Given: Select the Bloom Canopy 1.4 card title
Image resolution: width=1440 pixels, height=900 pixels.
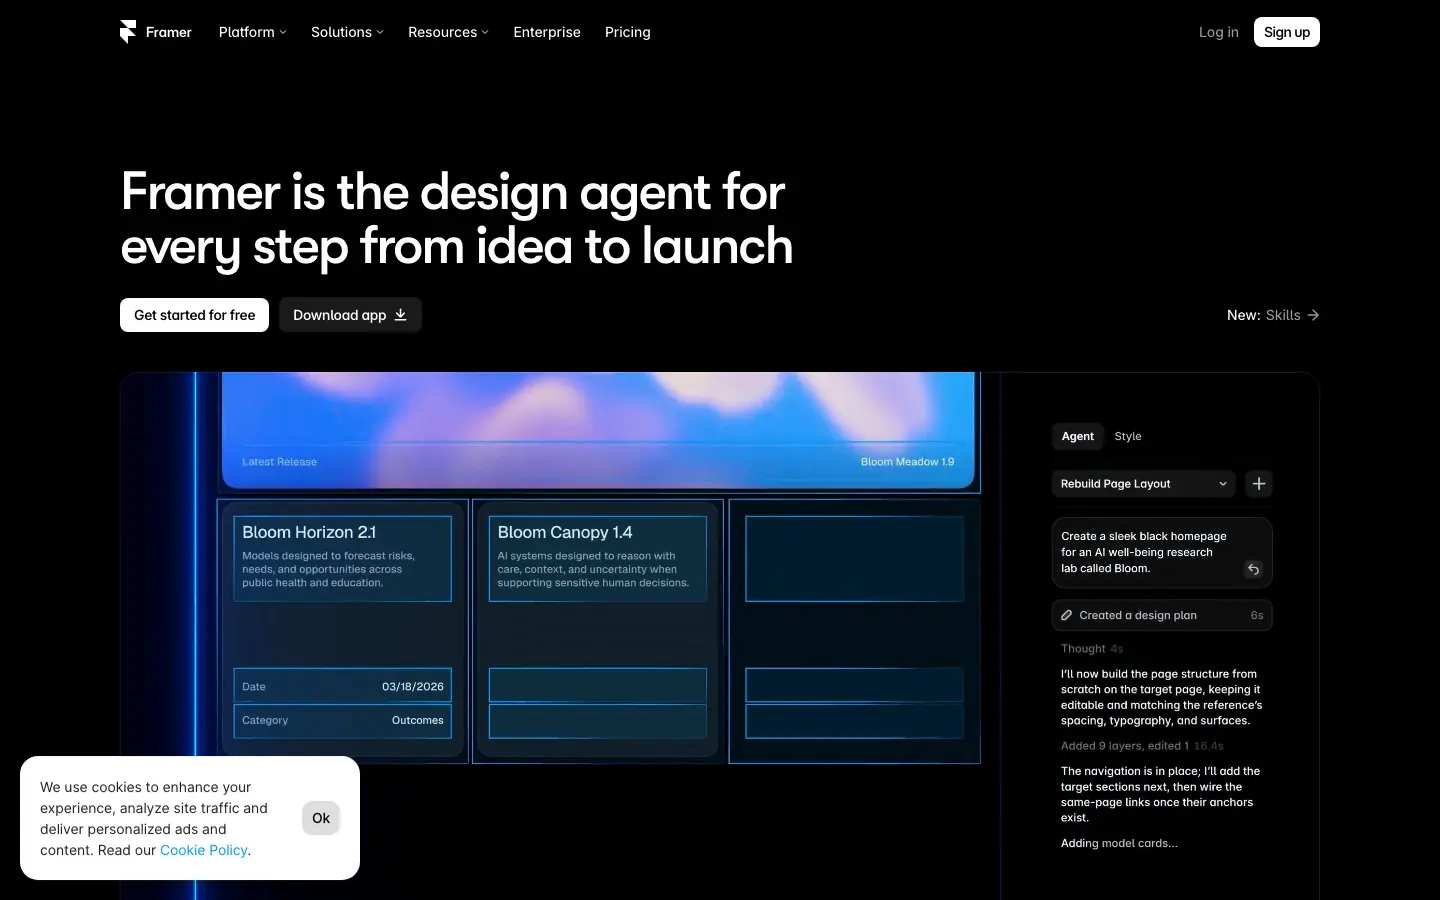Looking at the screenshot, I should click(565, 532).
